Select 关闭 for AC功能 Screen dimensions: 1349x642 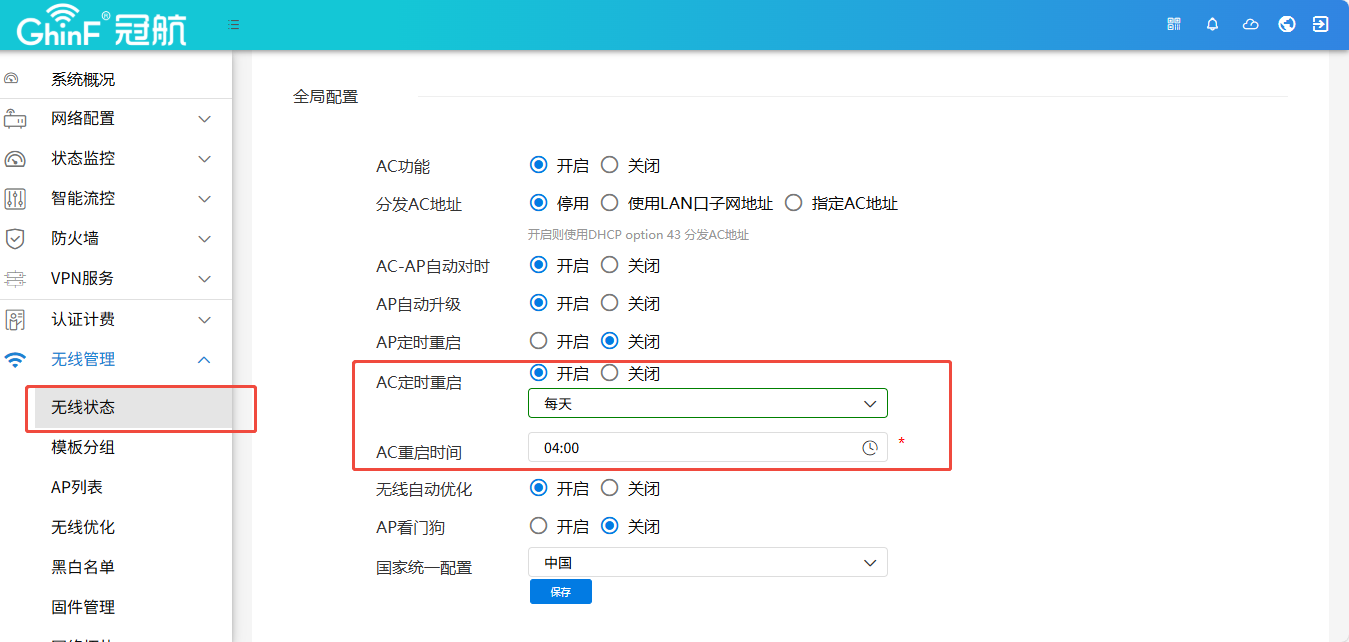click(x=610, y=166)
